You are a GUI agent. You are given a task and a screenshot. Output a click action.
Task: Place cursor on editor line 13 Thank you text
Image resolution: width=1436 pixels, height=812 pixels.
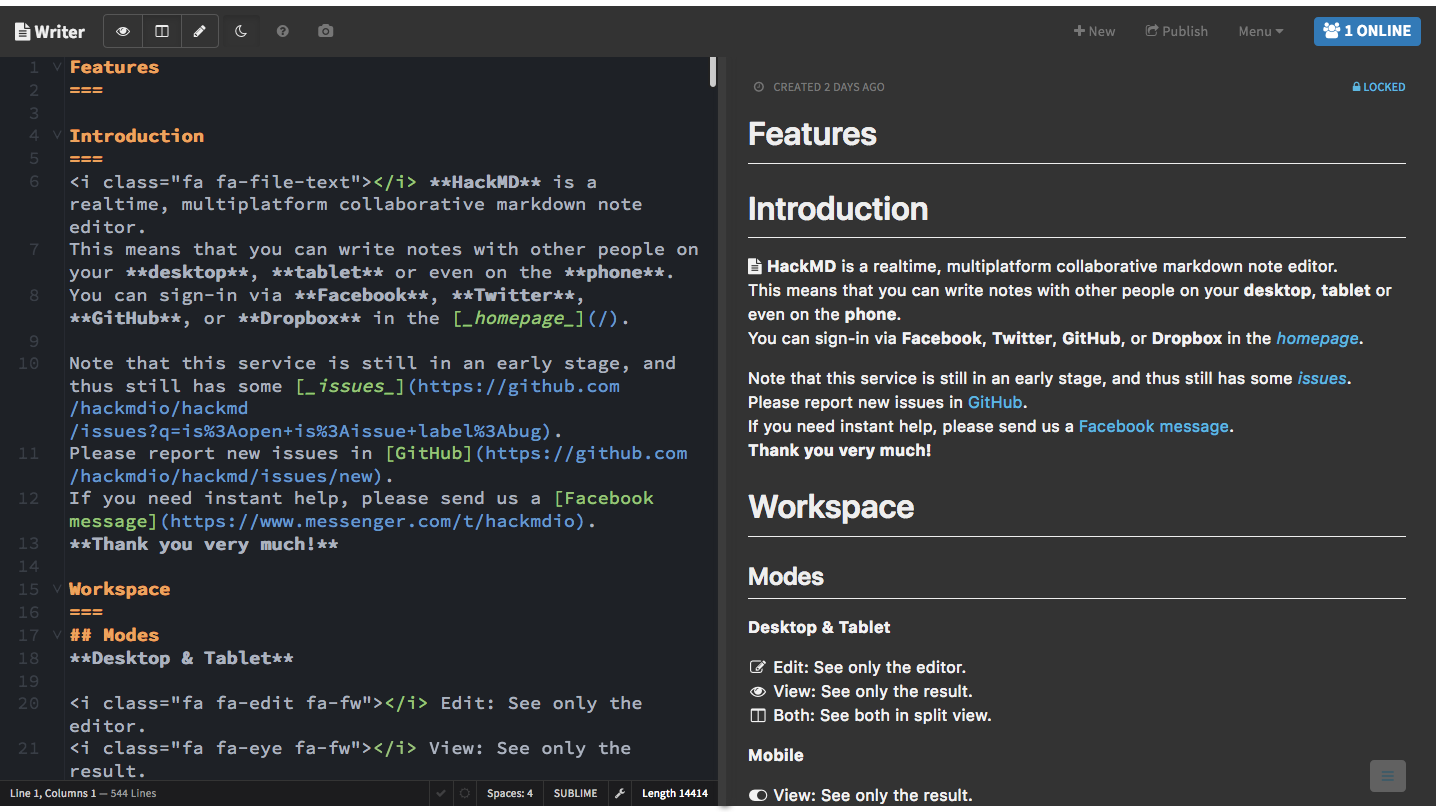tap(203, 544)
